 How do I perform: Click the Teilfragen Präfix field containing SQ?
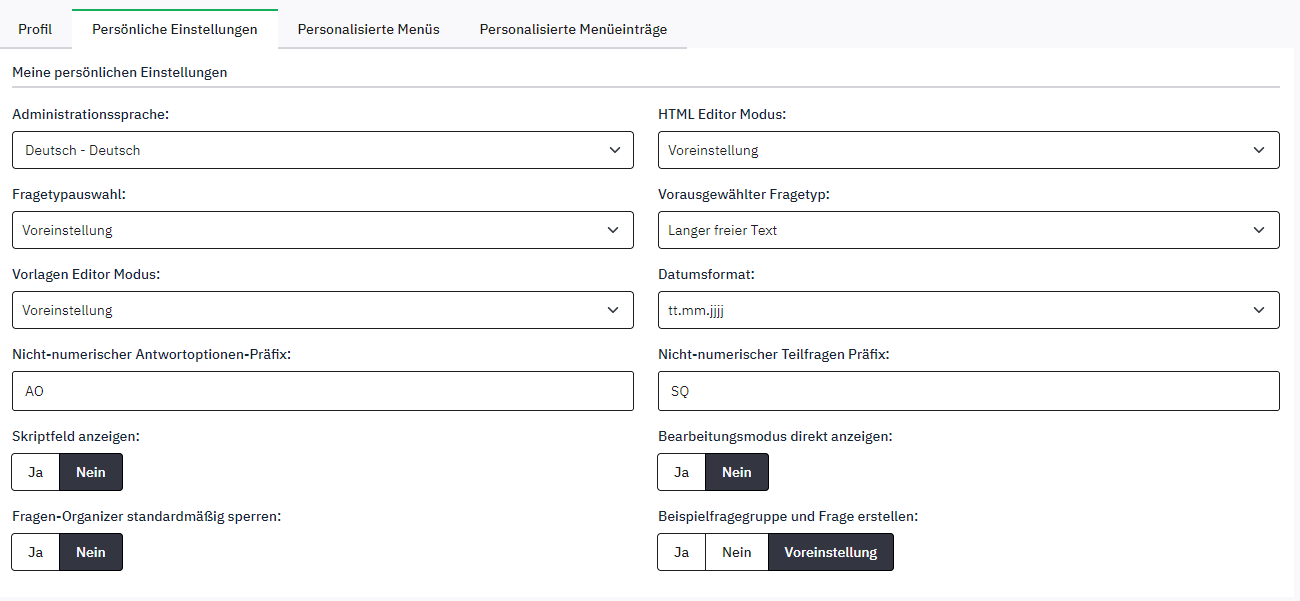coord(968,391)
